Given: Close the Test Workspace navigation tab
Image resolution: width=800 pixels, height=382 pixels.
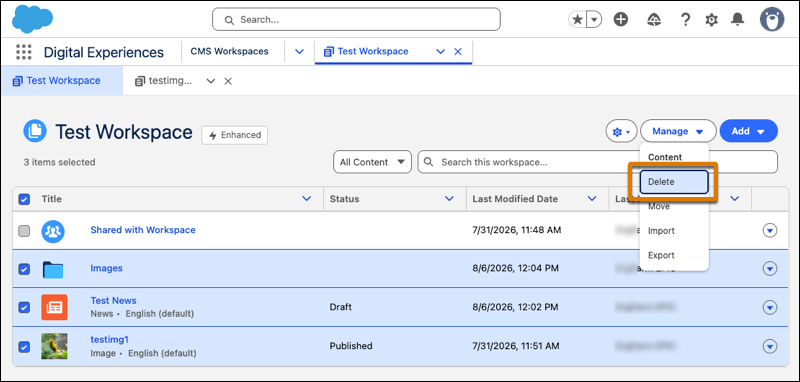Looking at the screenshot, I should [458, 52].
